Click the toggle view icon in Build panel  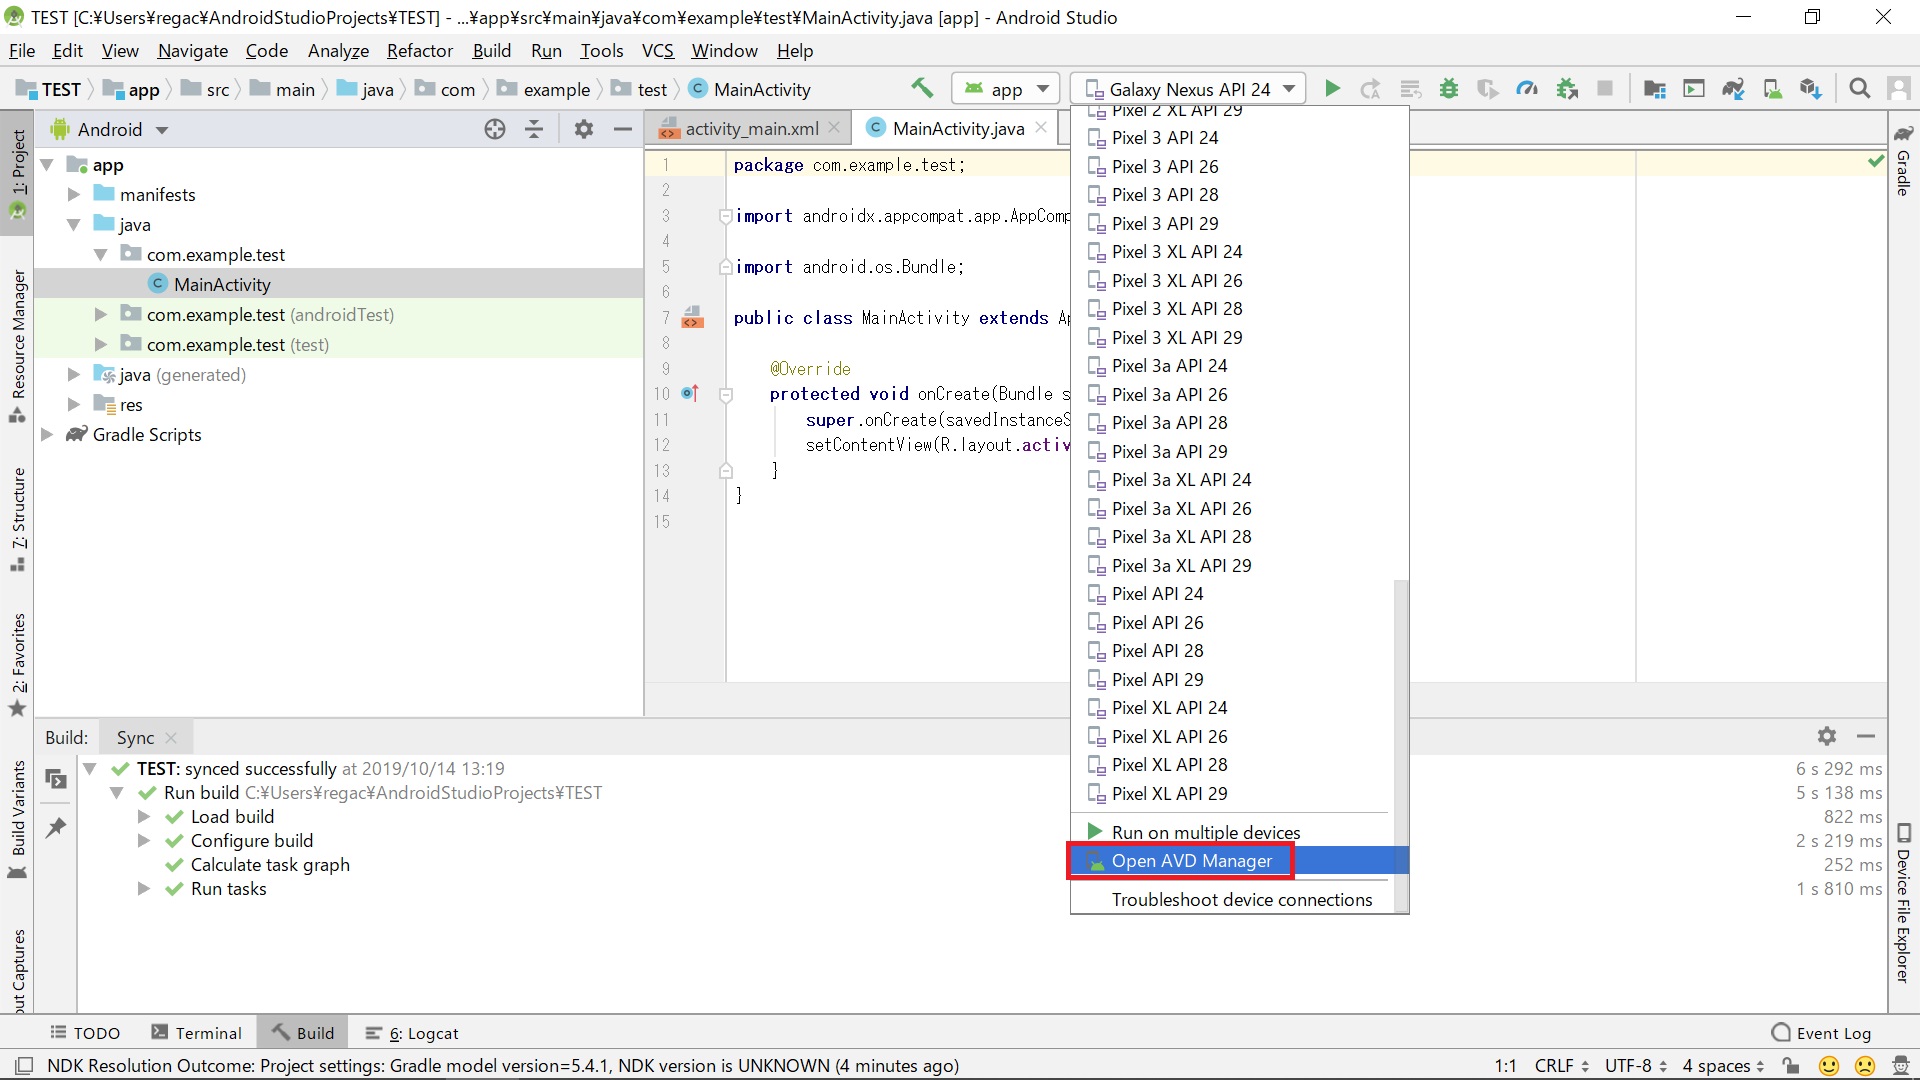[56, 778]
